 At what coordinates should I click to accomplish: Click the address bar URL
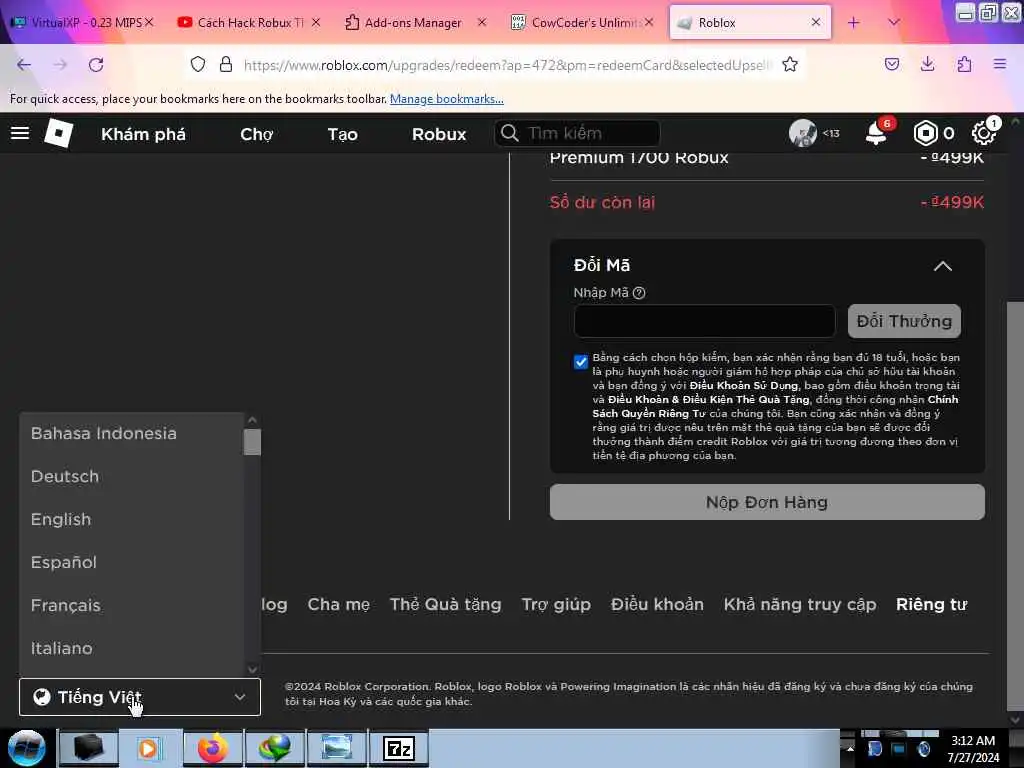pyautogui.click(x=507, y=65)
